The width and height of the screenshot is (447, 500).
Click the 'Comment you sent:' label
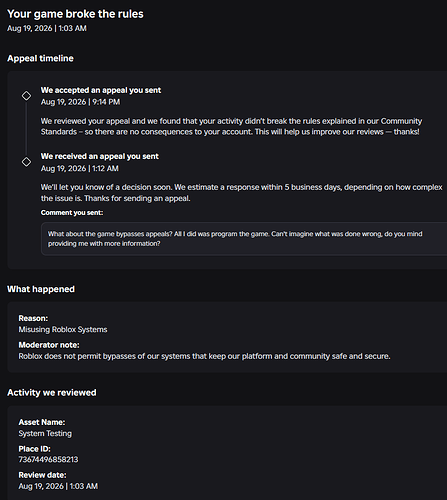click(72, 213)
